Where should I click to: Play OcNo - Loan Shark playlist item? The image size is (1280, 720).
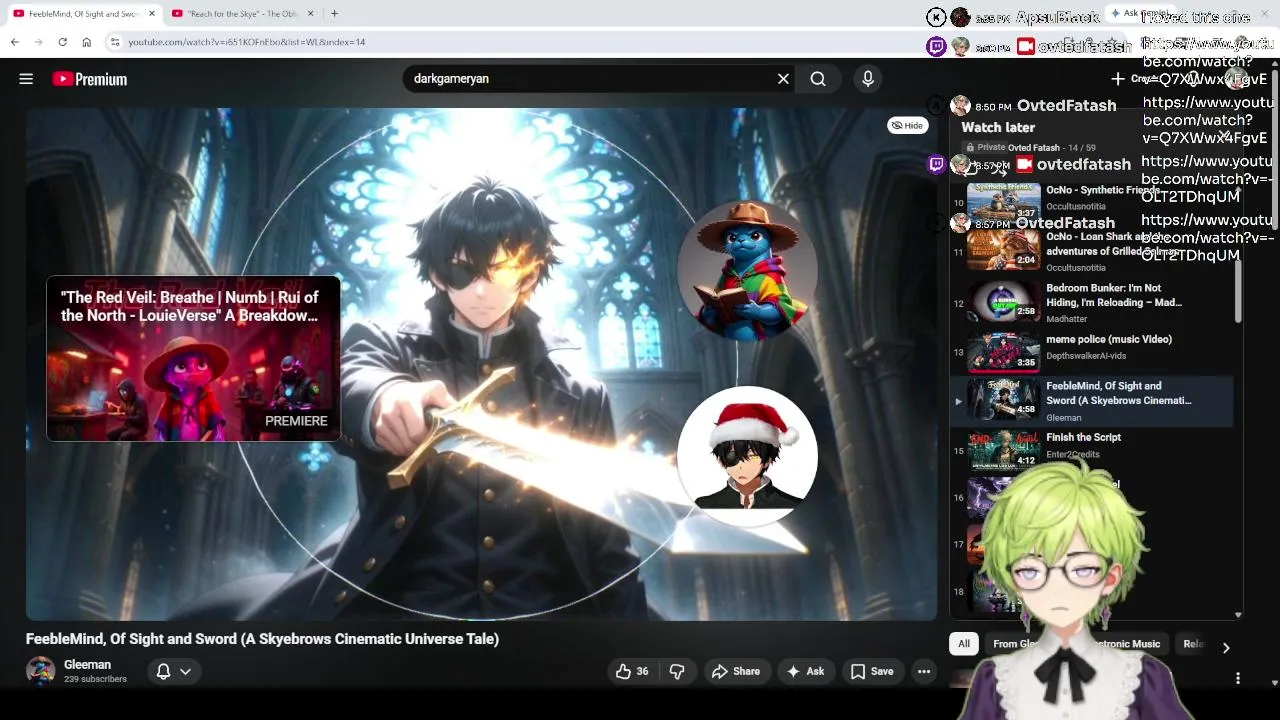(1090, 252)
